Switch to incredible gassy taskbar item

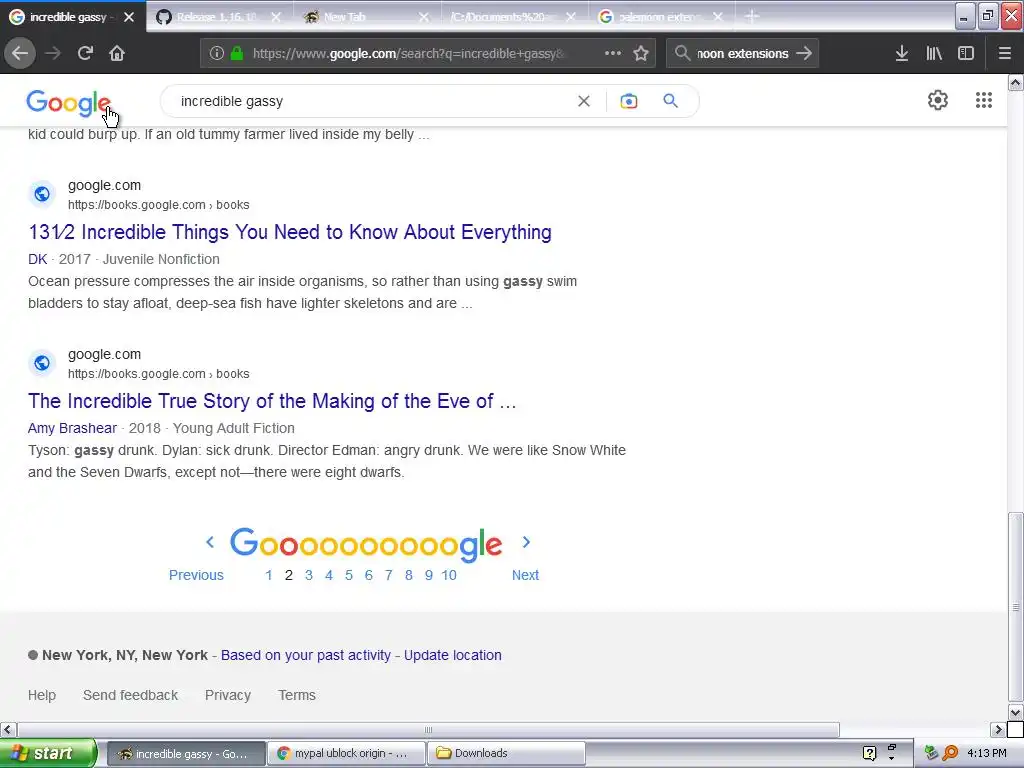click(187, 754)
